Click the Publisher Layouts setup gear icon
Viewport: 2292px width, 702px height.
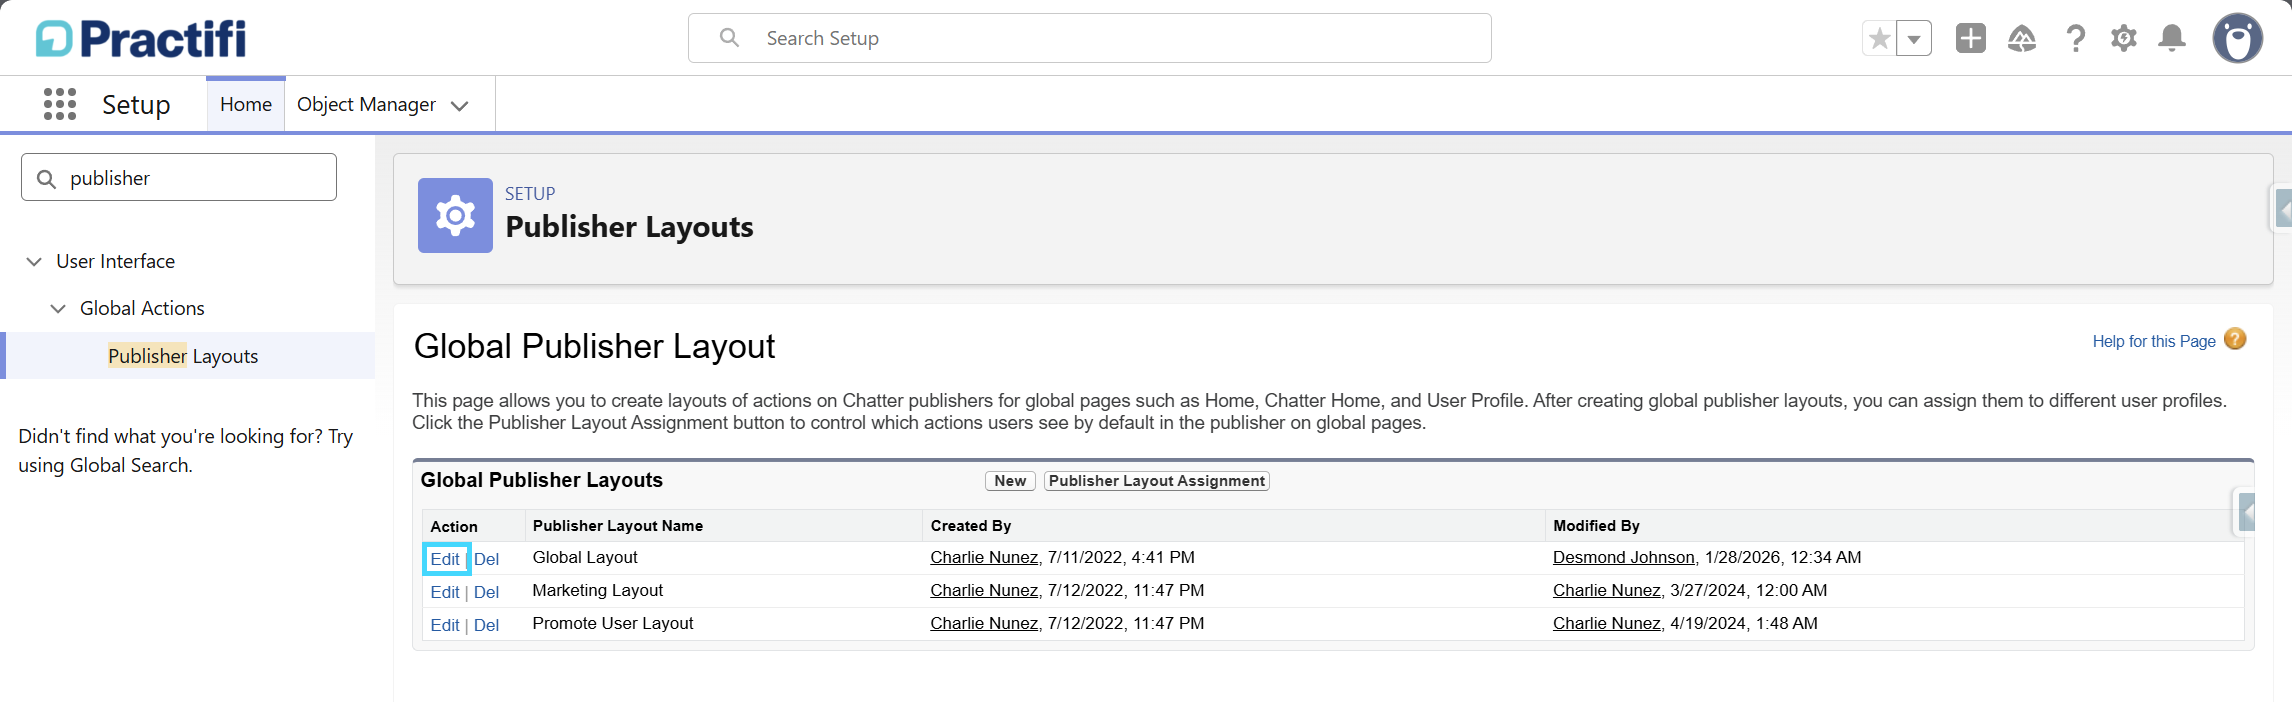[x=455, y=215]
